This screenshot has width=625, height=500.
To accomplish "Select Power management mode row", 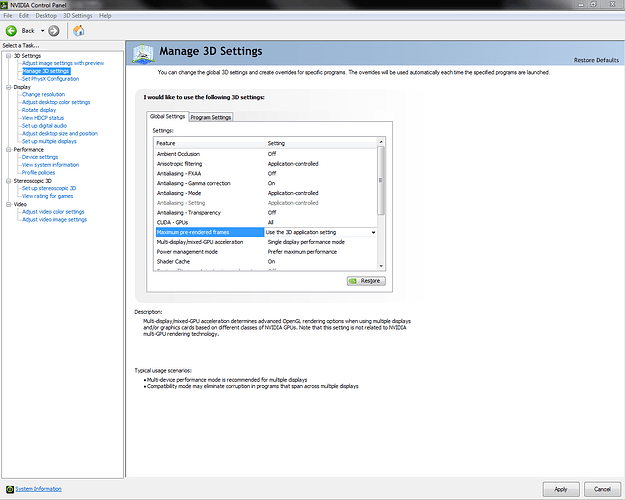I will 265,252.
